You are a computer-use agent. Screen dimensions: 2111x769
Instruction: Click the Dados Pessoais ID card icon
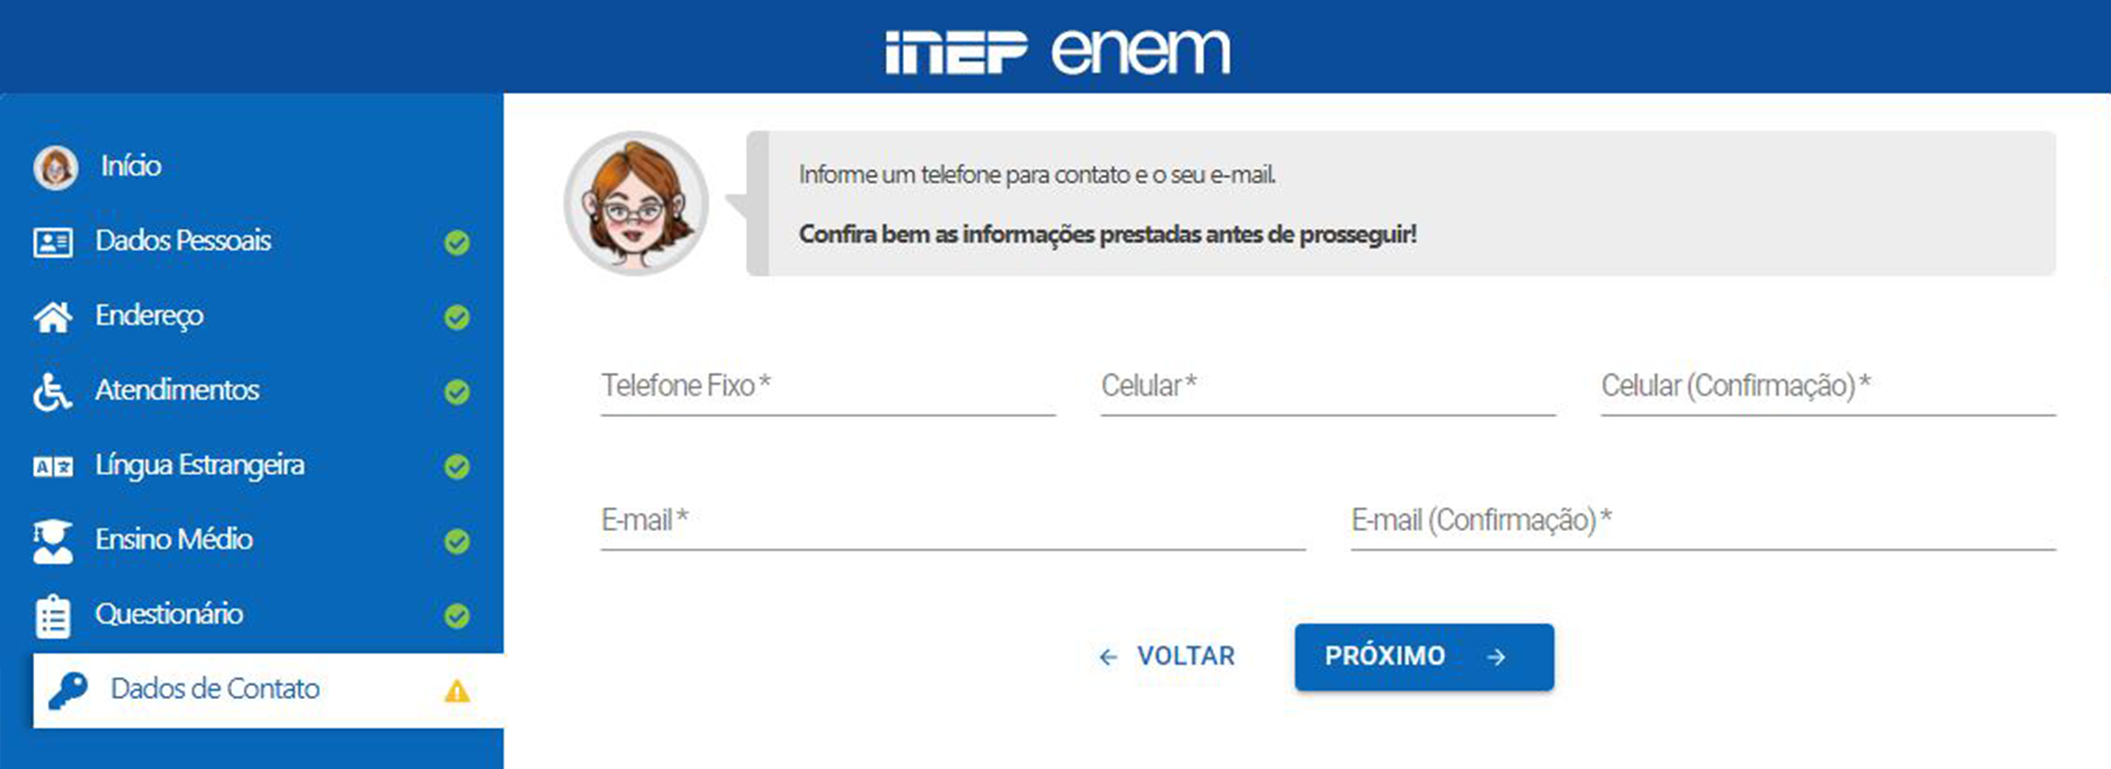click(x=53, y=242)
